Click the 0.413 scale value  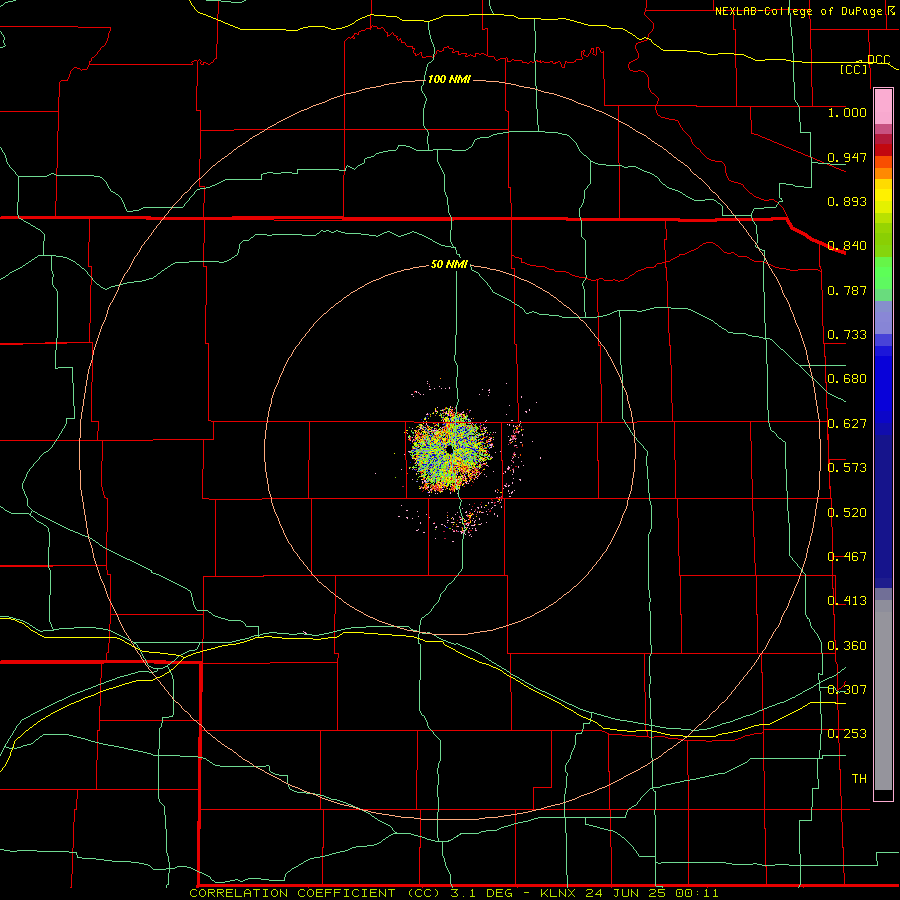[847, 601]
